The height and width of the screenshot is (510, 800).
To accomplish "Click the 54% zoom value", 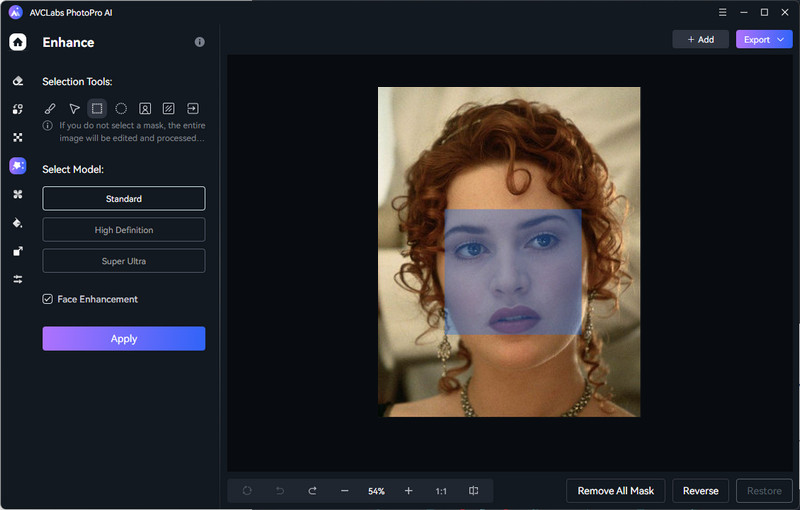I will pos(377,491).
